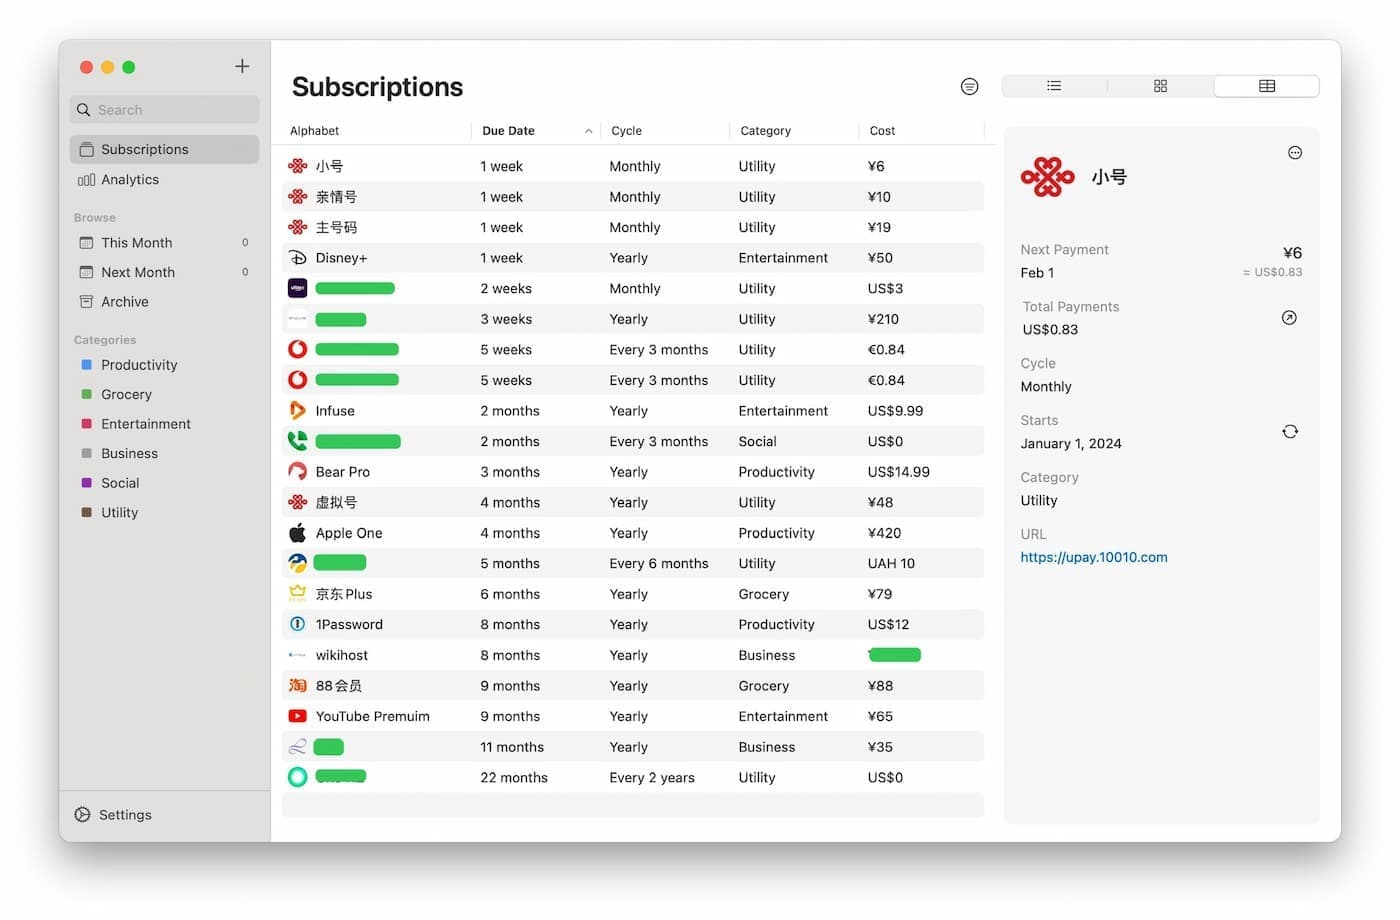Open the Analytics section
The image size is (1400, 920).
point(129,180)
